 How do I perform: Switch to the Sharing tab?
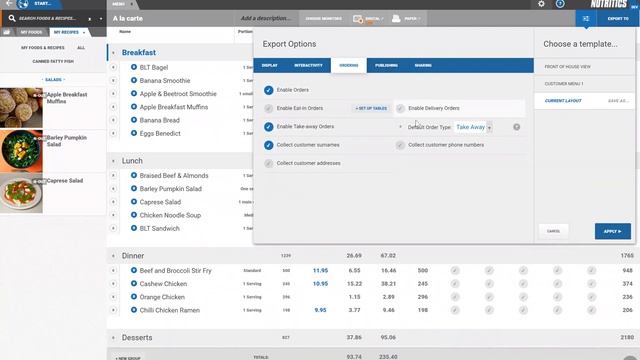(x=423, y=65)
